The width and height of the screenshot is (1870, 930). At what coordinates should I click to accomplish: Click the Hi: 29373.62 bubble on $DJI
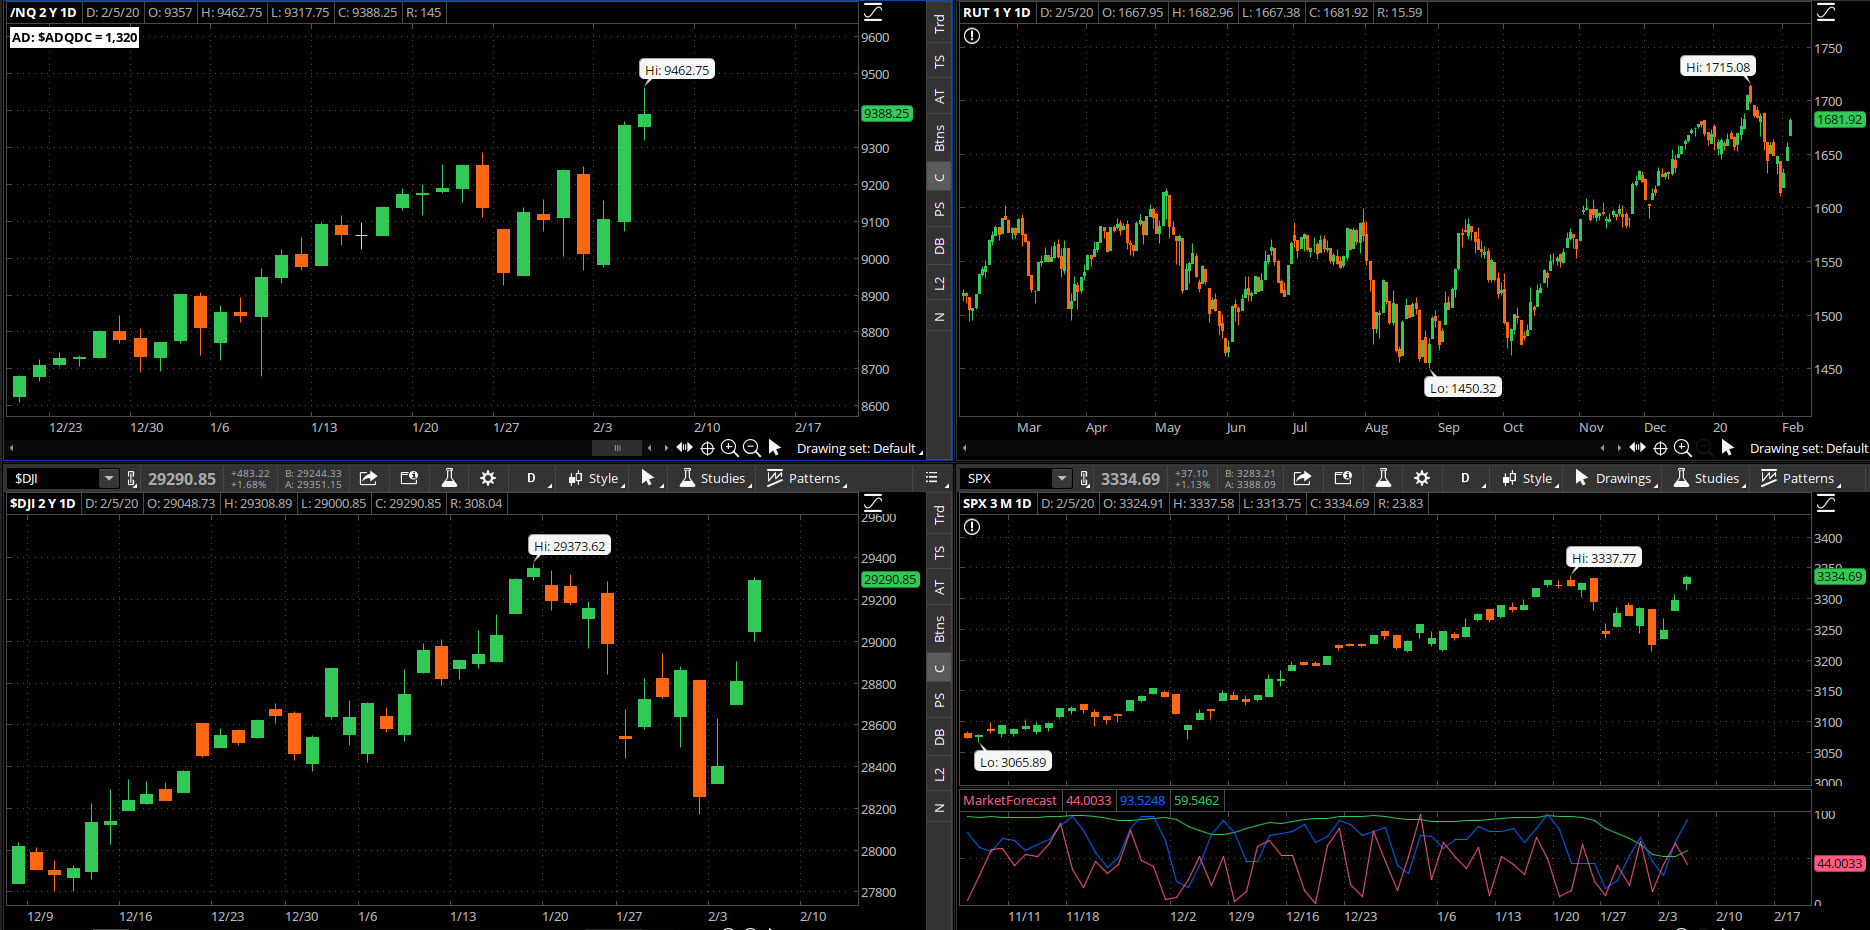569,546
